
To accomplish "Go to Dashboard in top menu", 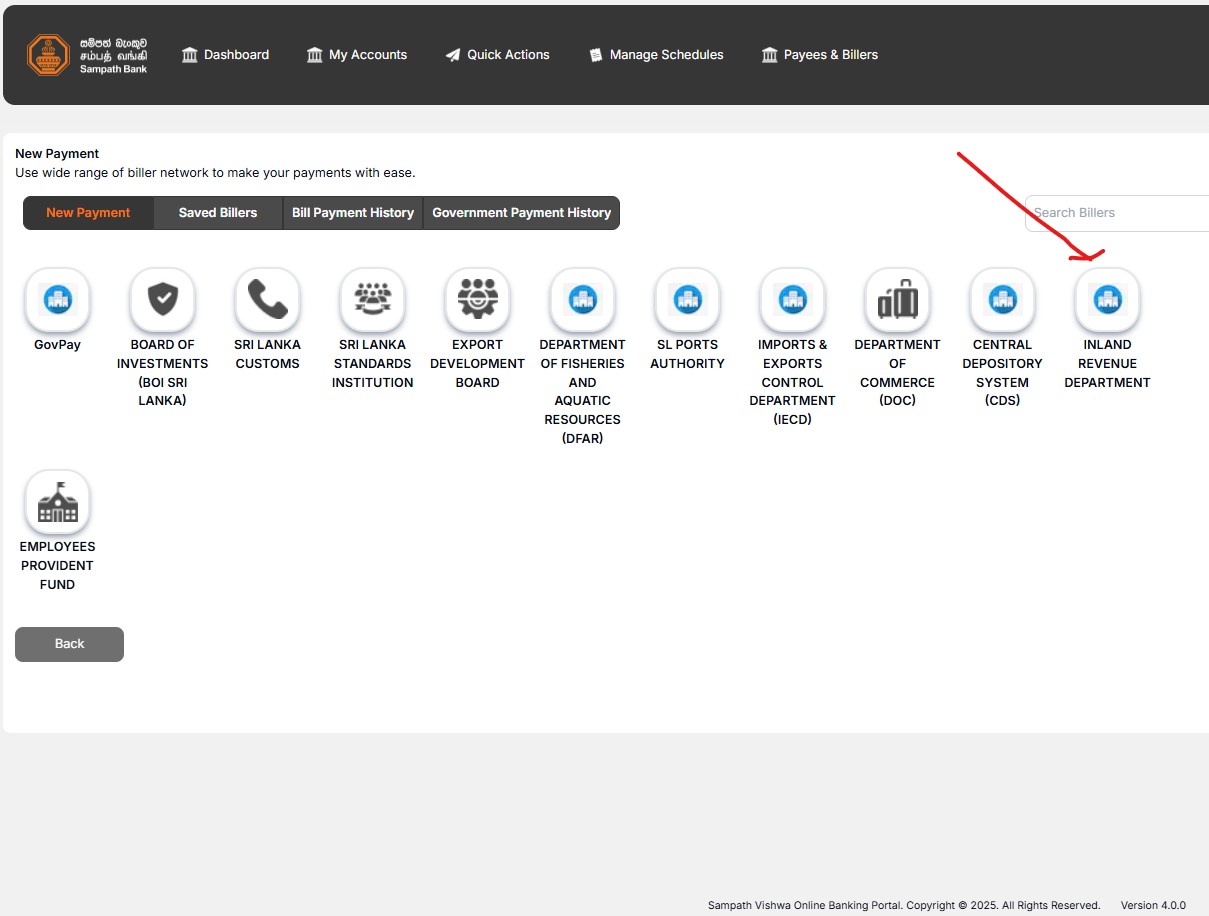I will 226,55.
